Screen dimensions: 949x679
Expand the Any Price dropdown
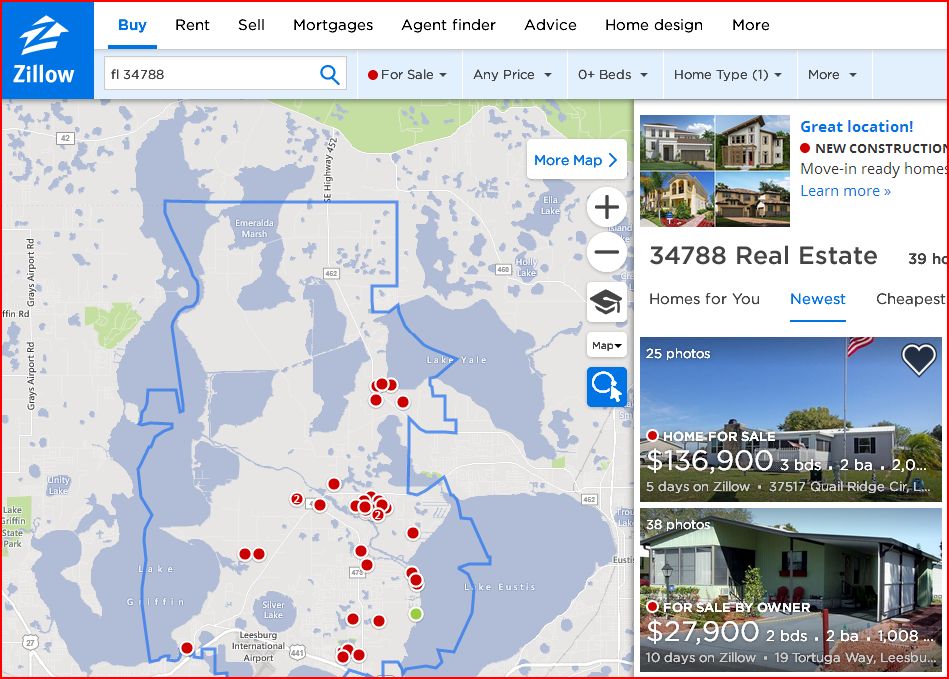514,74
